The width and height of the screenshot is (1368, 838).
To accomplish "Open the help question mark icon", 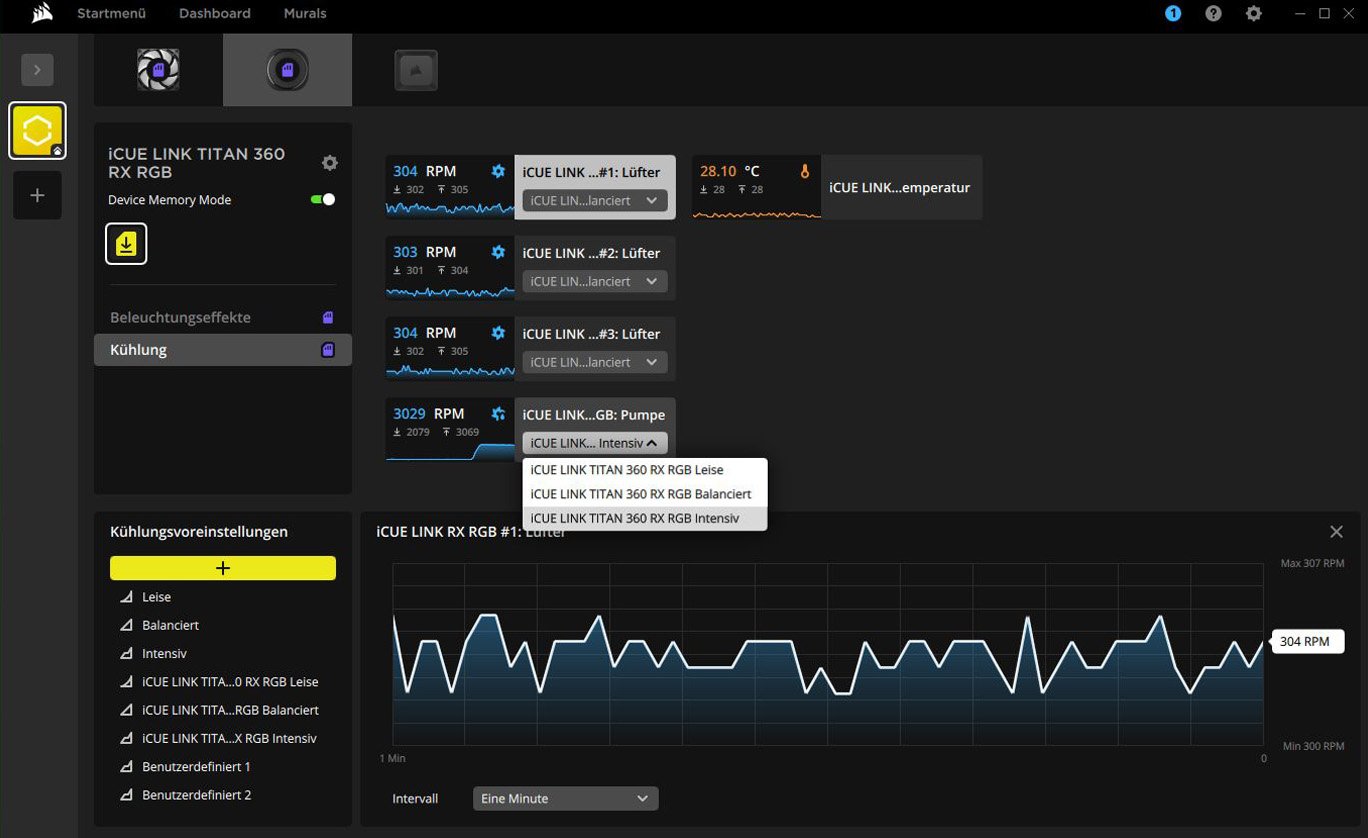I will coord(1213,14).
